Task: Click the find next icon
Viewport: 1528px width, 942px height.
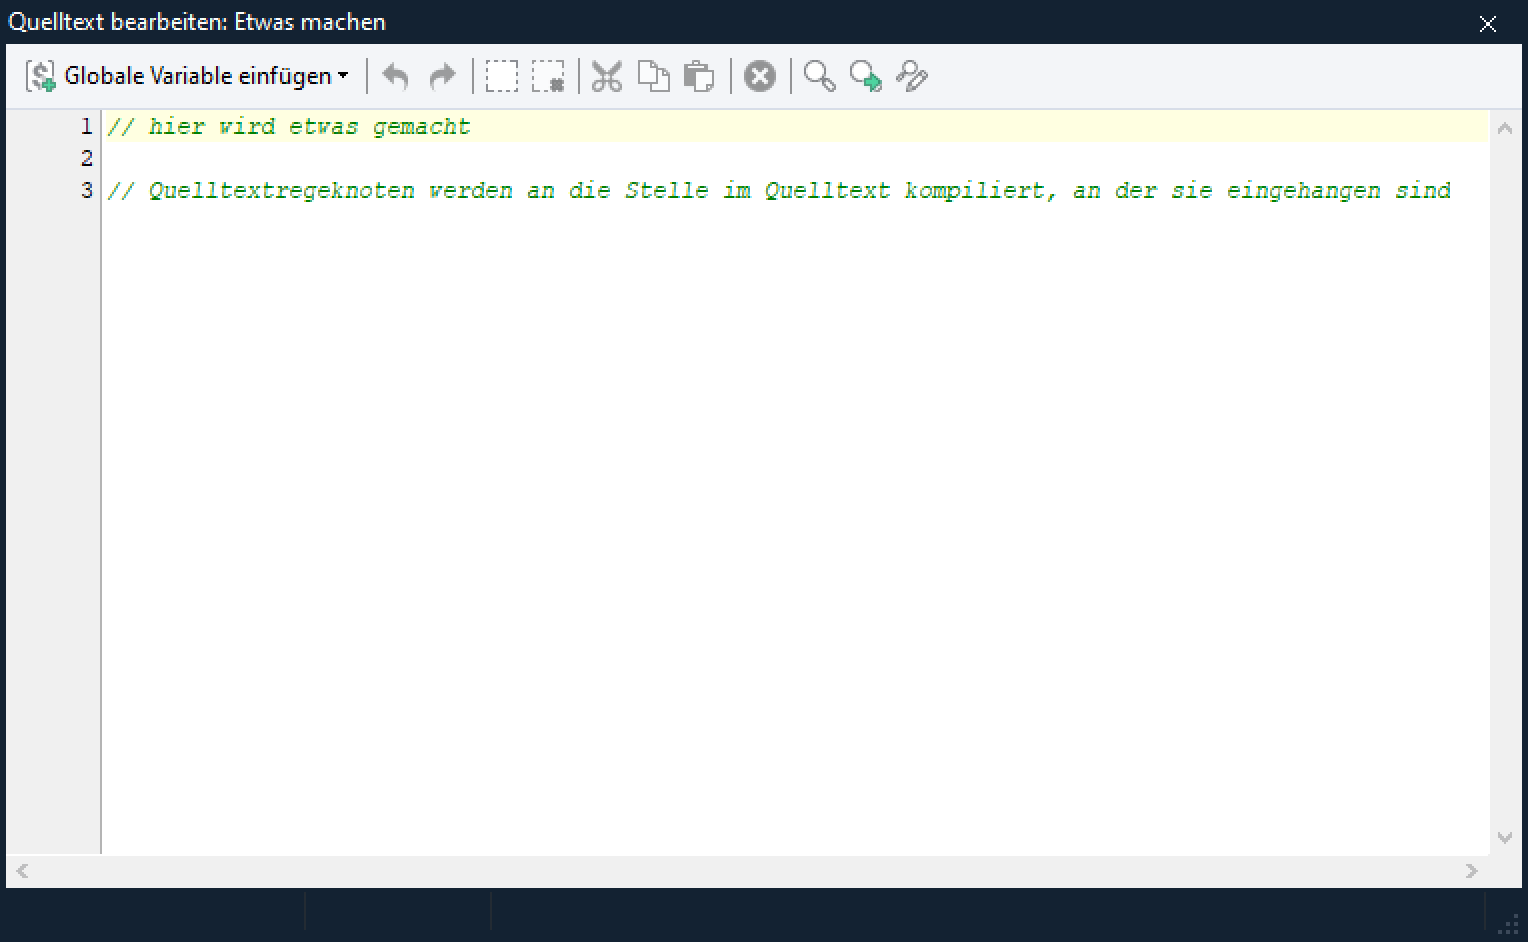Action: pos(865,76)
